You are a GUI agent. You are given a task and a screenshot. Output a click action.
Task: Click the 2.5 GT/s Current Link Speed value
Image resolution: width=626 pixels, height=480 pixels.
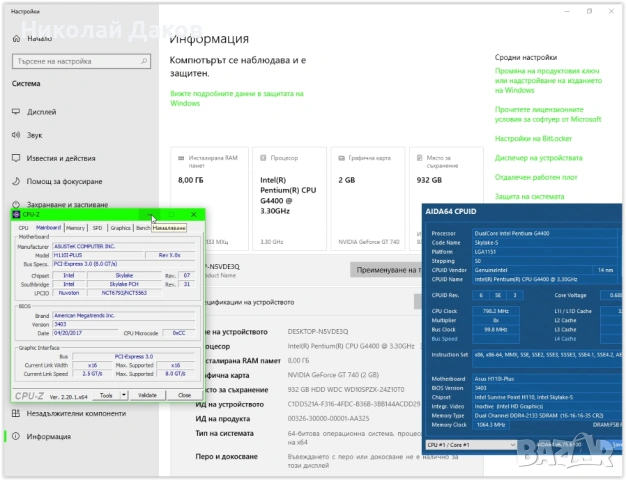pos(92,374)
